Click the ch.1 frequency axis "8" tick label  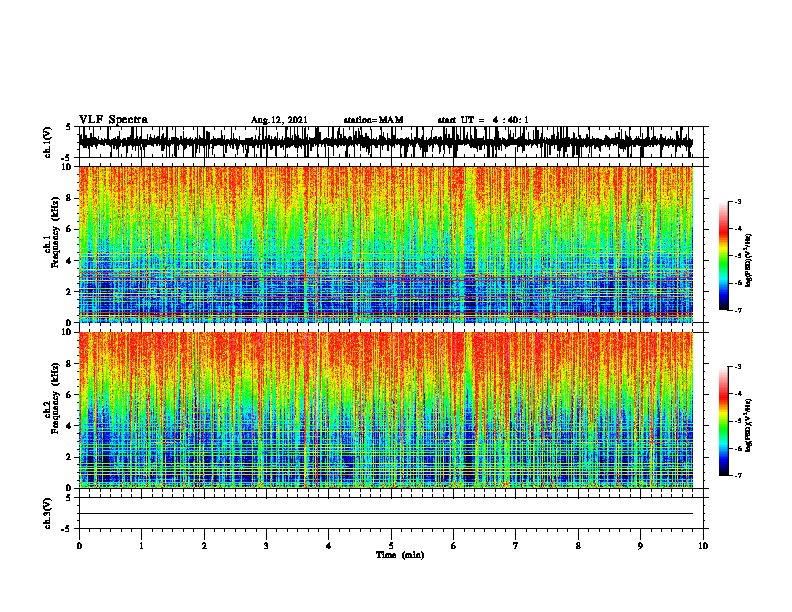[x=70, y=198]
